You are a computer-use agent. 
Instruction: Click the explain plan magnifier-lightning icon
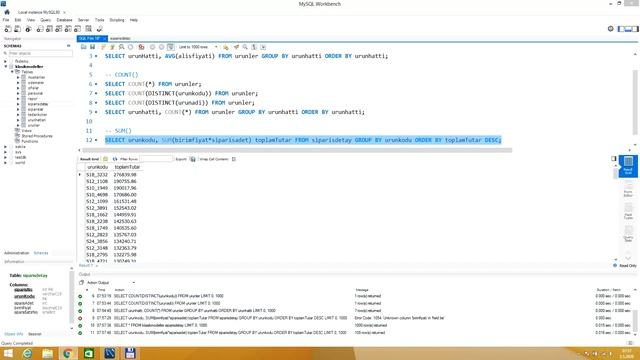pyautogui.click(x=122, y=47)
